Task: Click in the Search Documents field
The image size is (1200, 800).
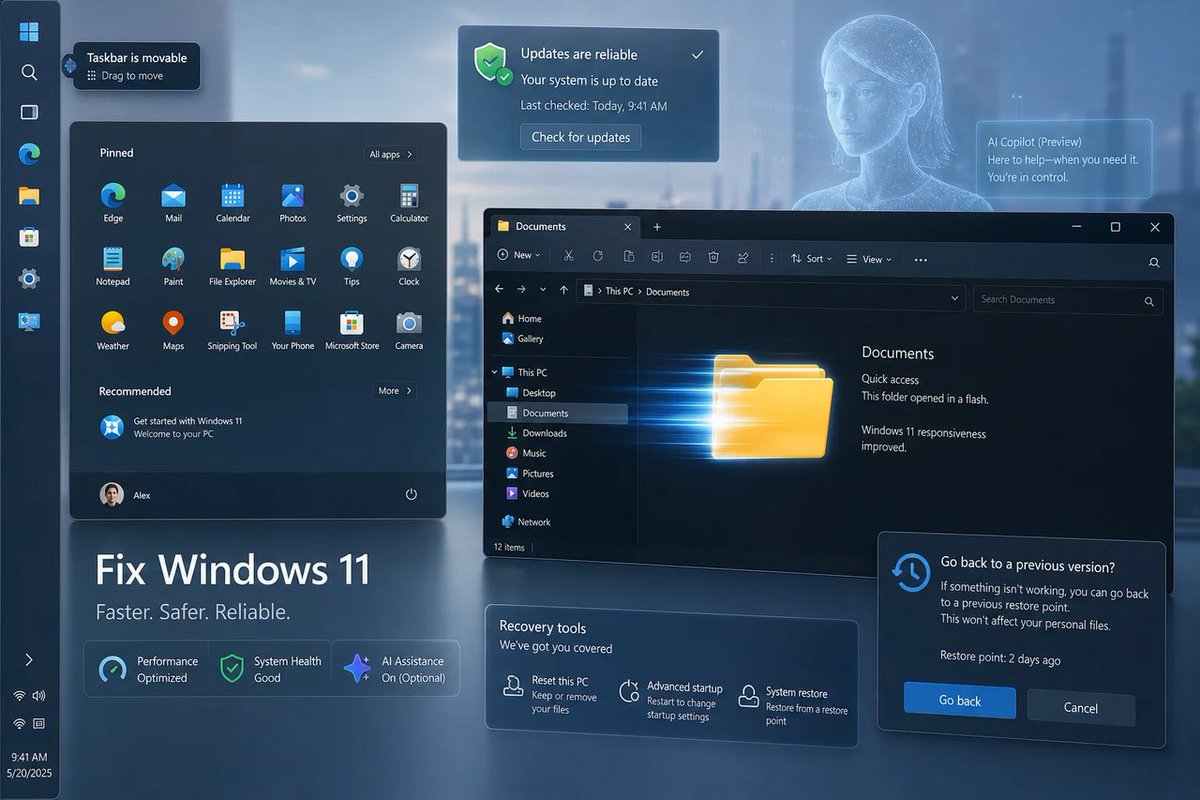Action: (x=1068, y=300)
